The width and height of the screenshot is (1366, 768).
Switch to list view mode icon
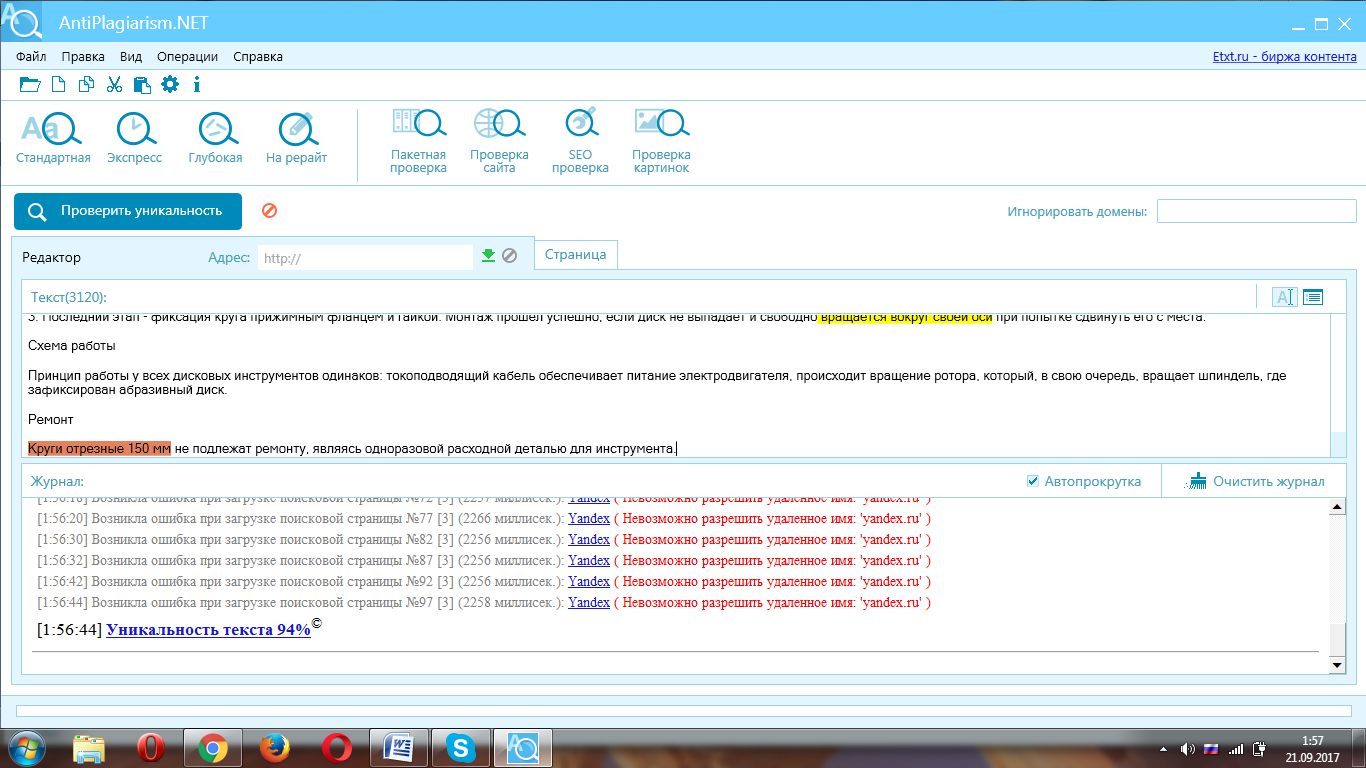(x=1312, y=297)
